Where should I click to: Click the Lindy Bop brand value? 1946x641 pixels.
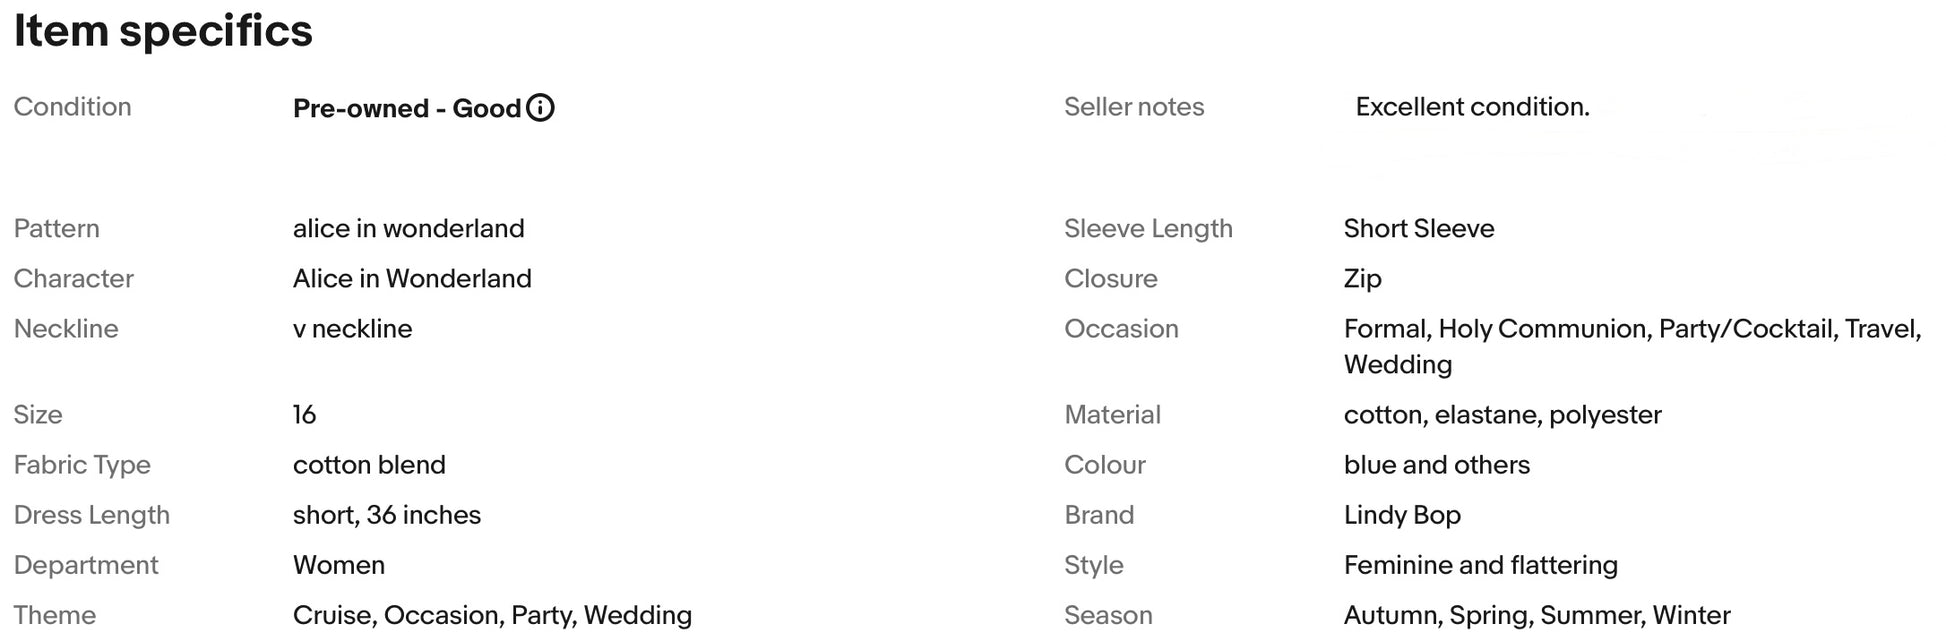(1401, 515)
